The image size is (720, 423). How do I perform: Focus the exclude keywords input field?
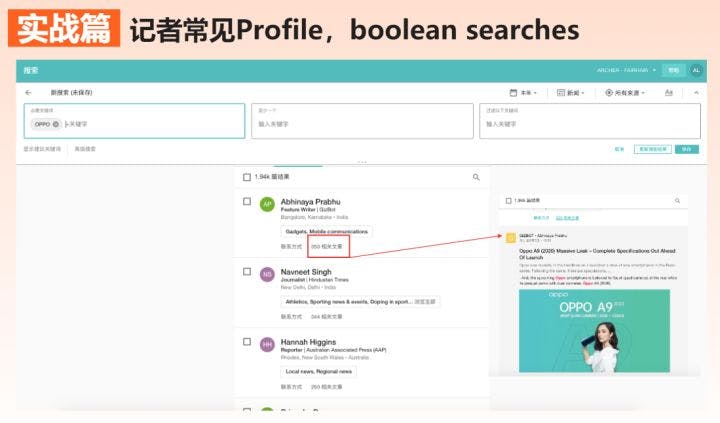(x=590, y=121)
